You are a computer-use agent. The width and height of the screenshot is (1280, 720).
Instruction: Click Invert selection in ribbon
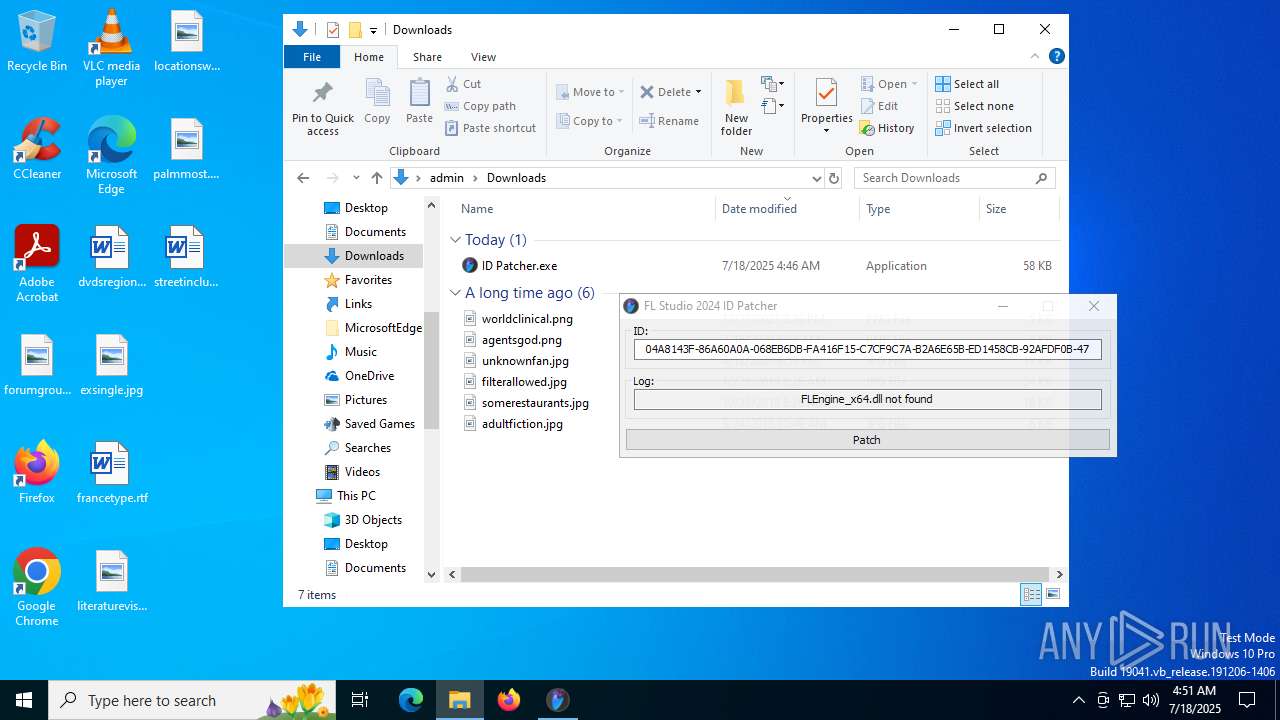[x=983, y=128]
